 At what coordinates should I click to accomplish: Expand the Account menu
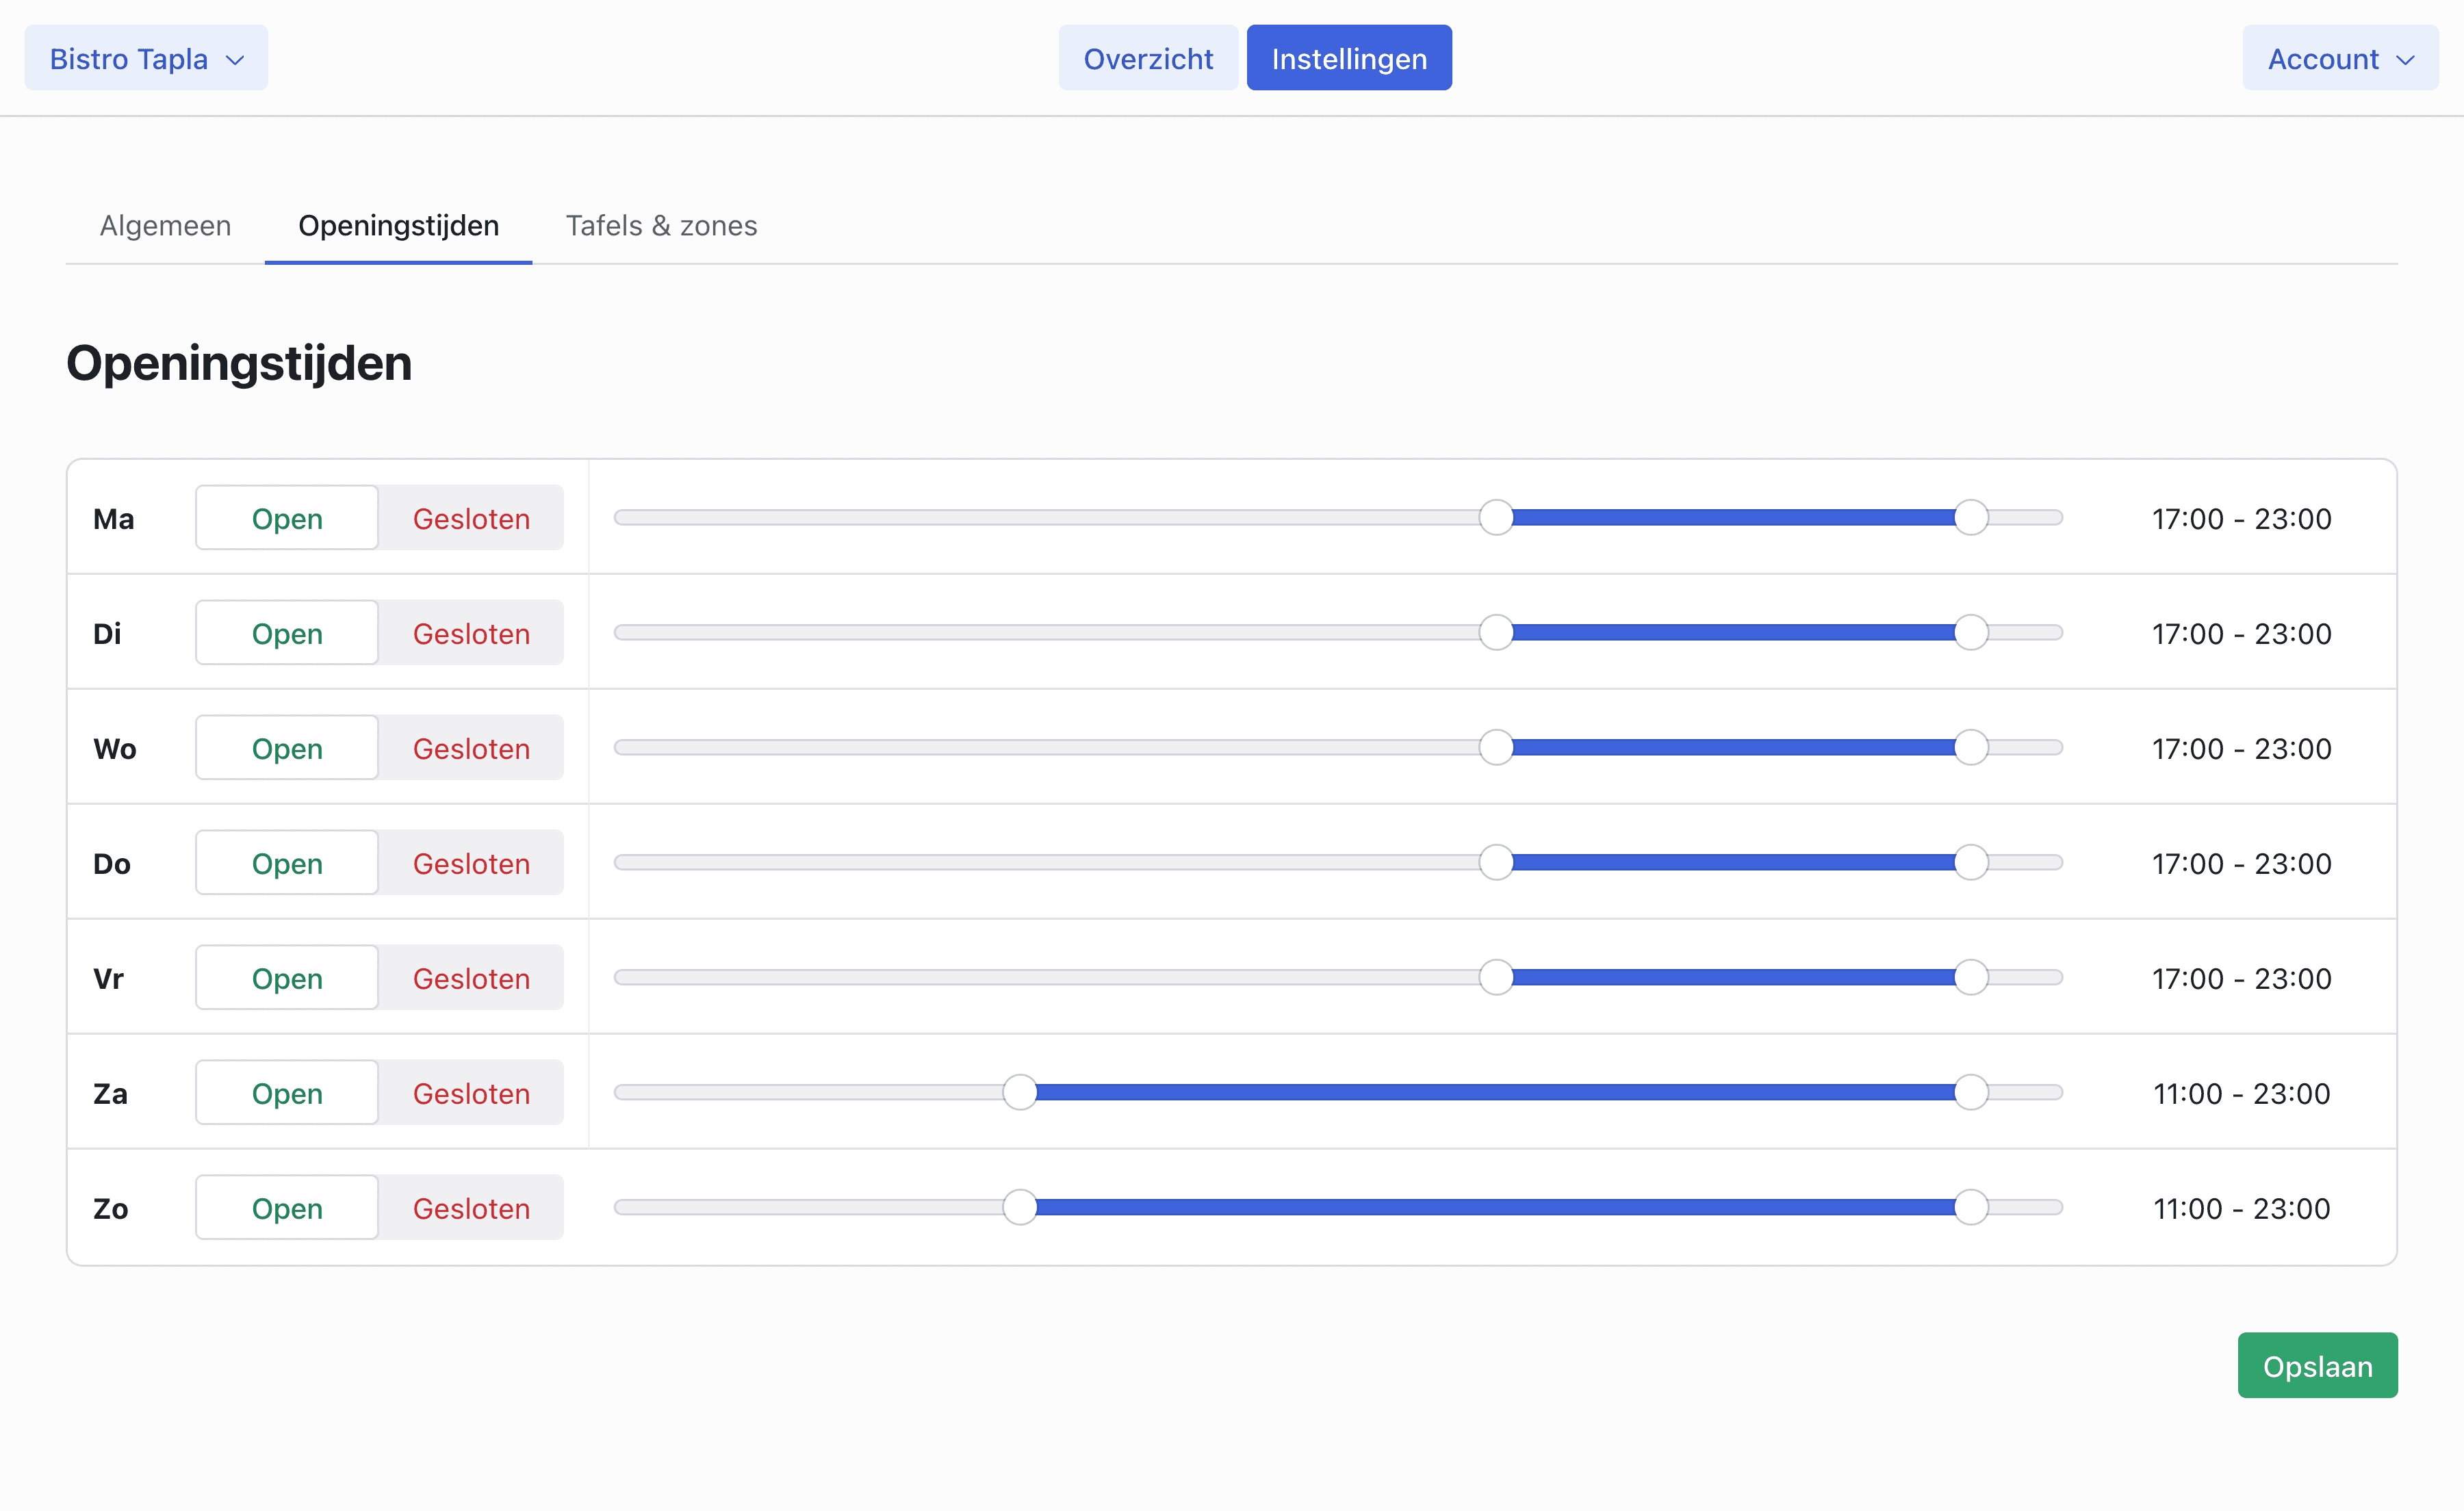pyautogui.click(x=2339, y=58)
